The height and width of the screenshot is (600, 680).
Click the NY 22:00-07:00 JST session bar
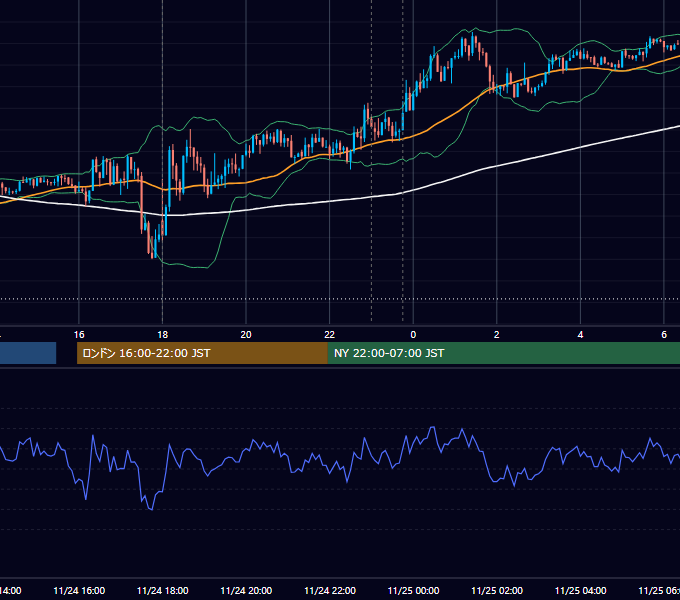pos(503,353)
